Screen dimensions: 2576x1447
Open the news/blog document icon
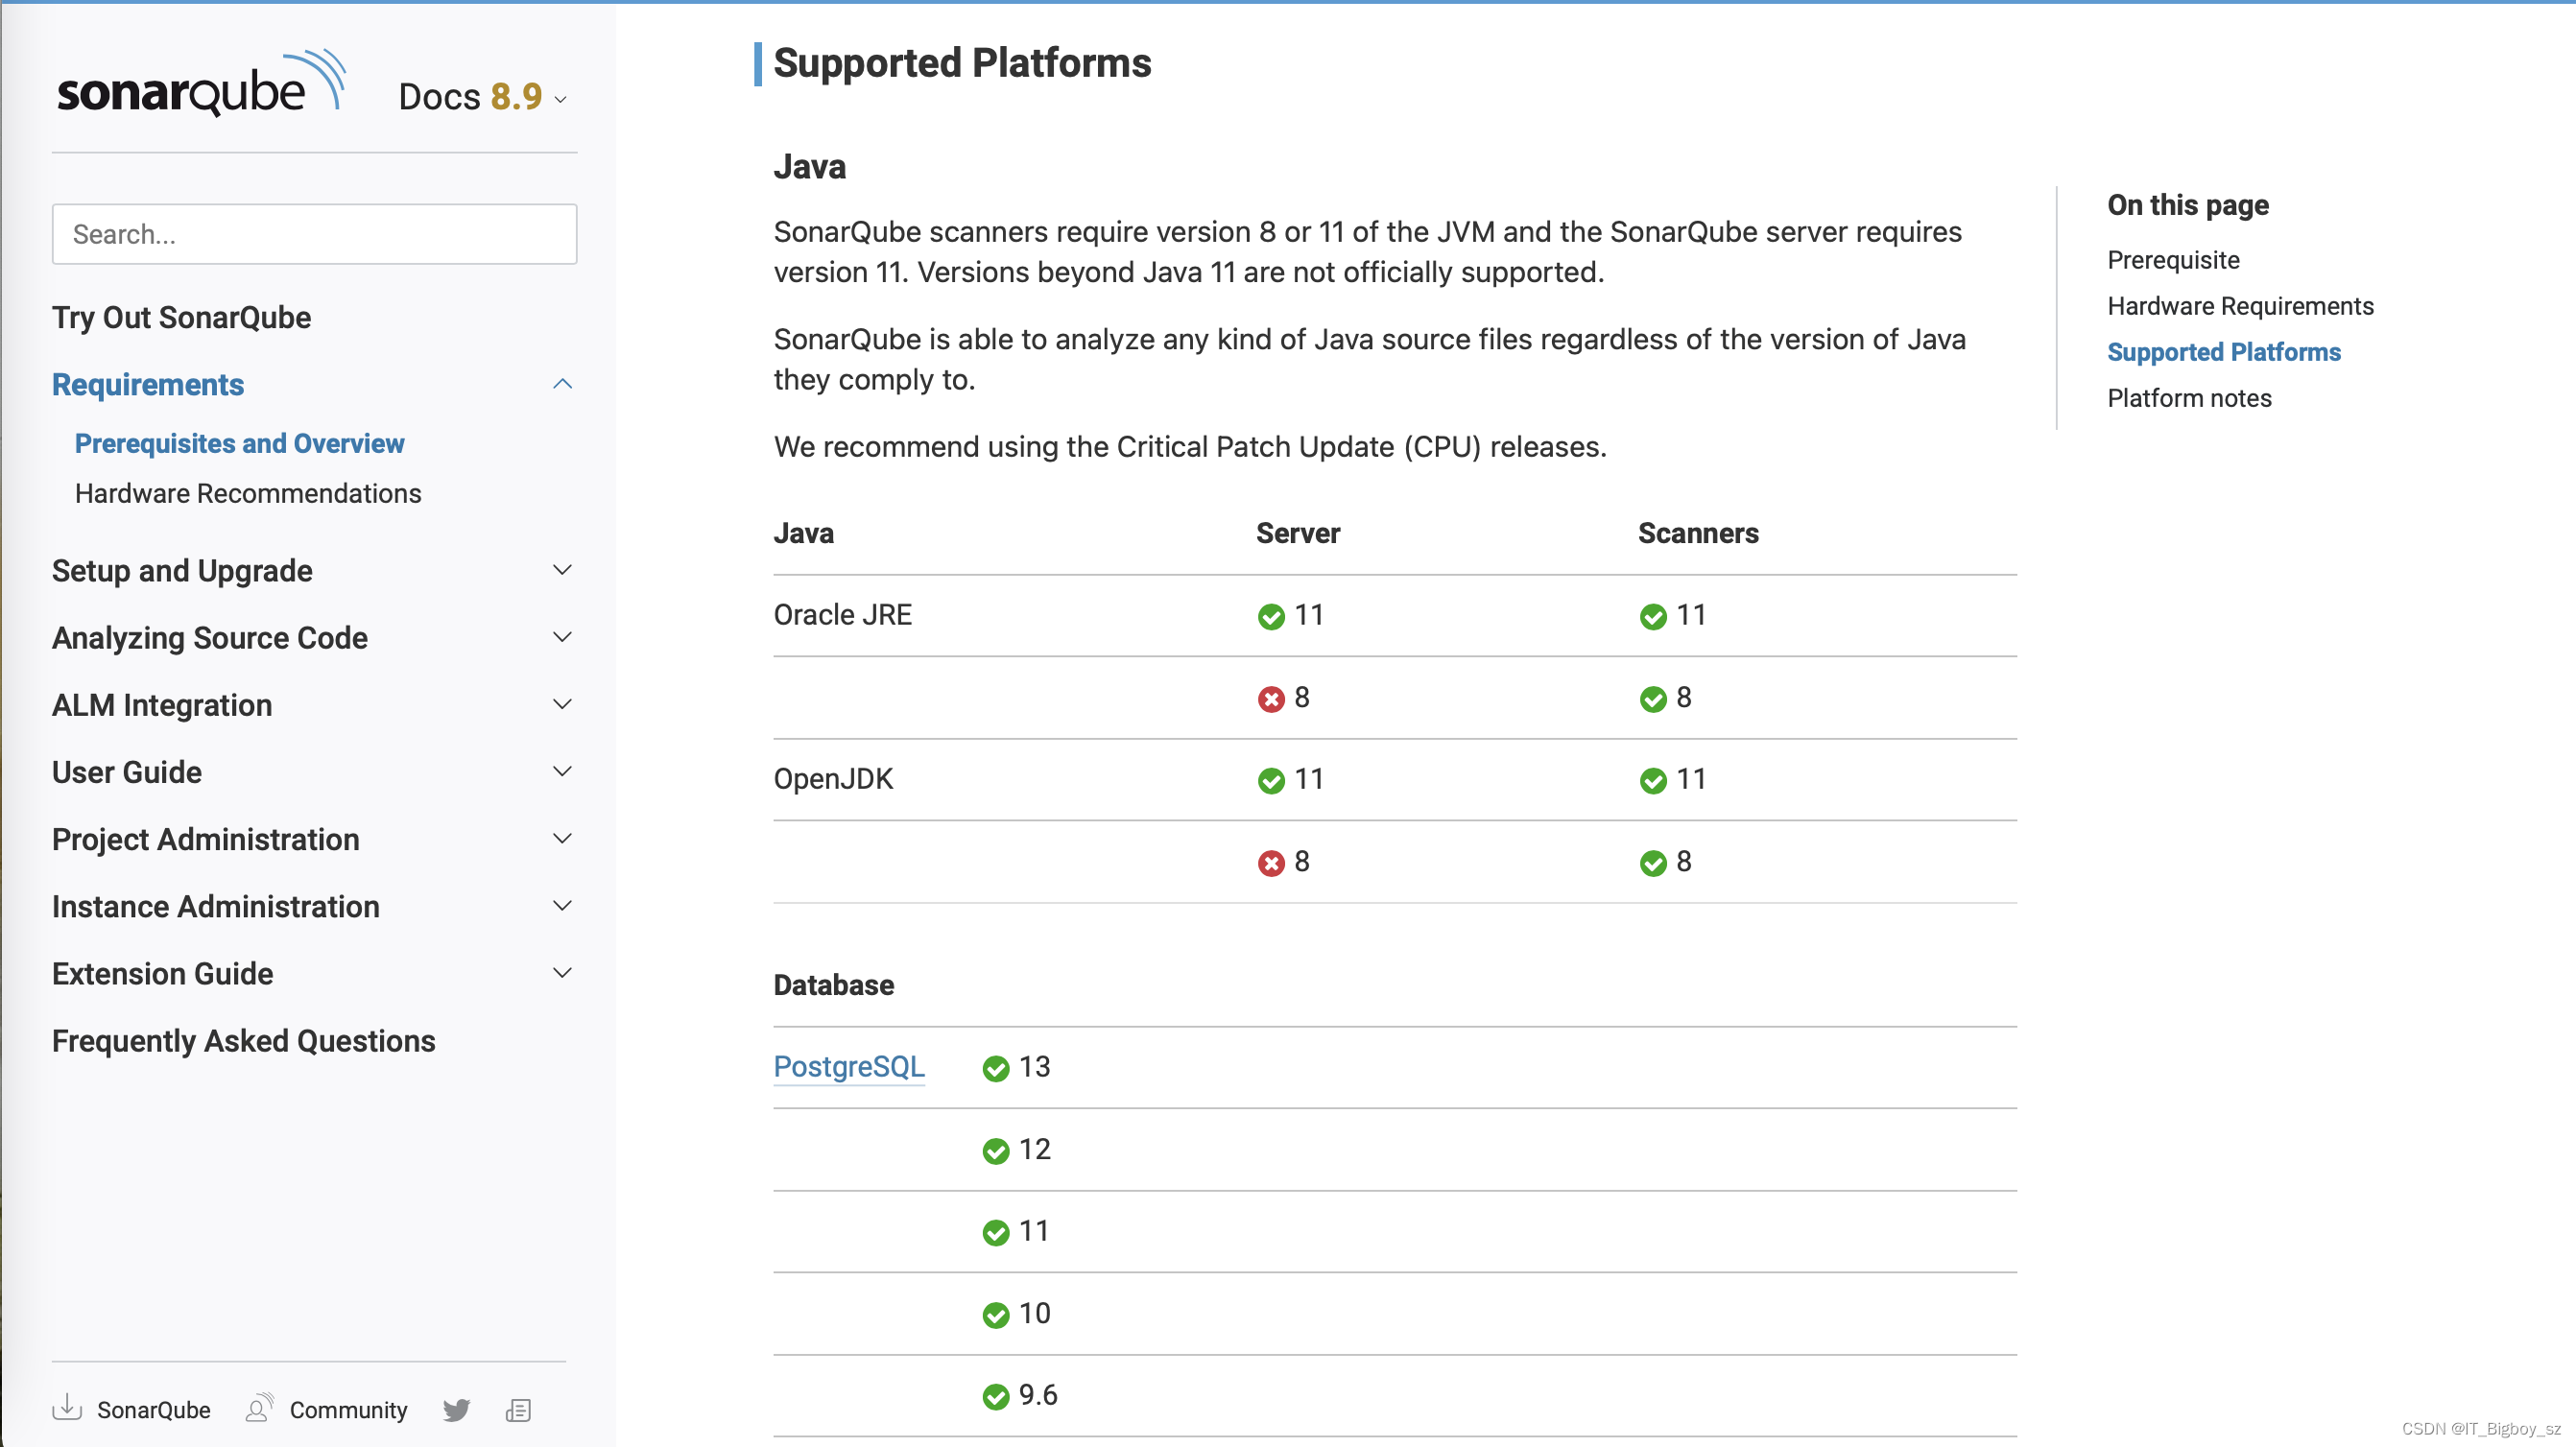click(x=518, y=1410)
